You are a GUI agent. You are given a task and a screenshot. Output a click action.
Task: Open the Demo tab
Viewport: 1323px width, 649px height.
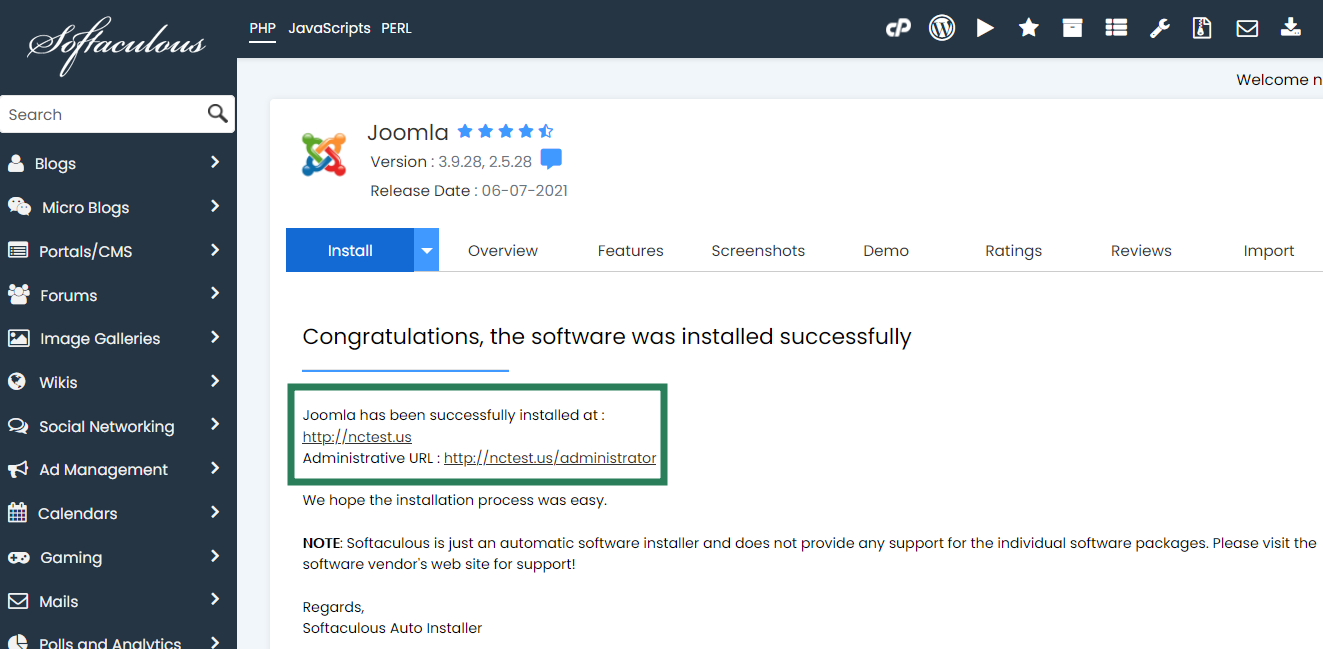pyautogui.click(x=886, y=251)
